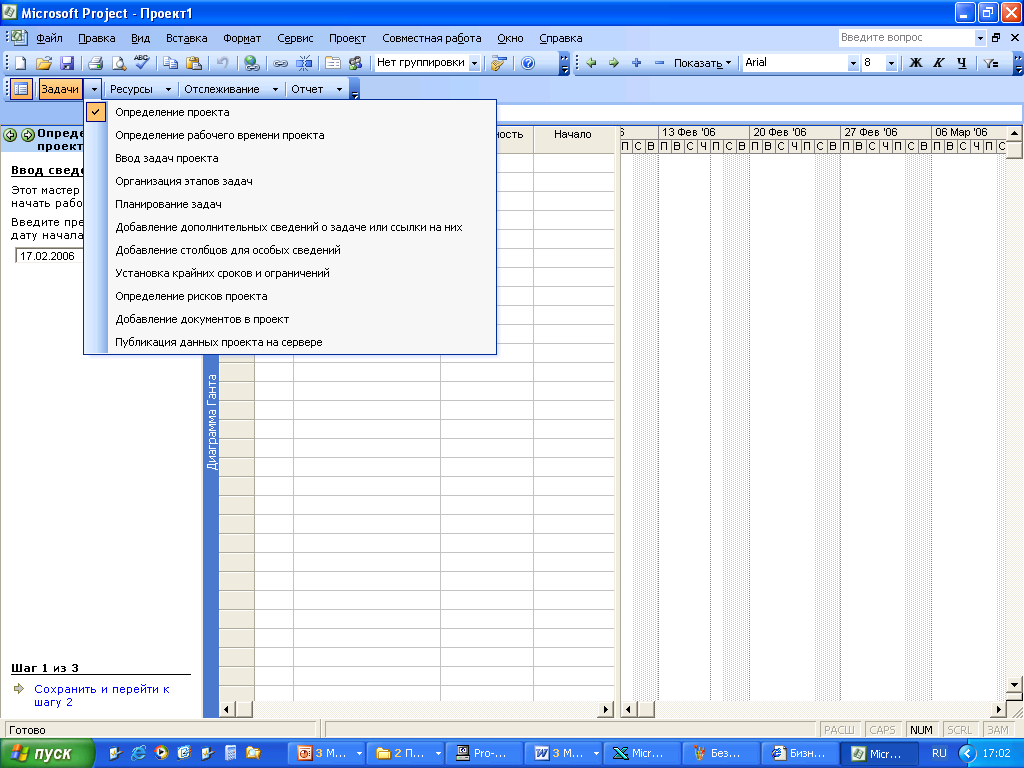Click the Gantt vertical scrollbar down arrow
Viewport: 1024px width, 768px height.
point(1014,684)
